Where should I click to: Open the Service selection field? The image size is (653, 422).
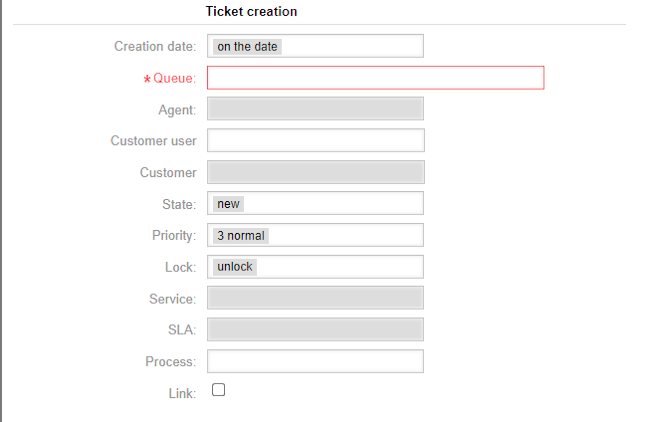point(316,298)
